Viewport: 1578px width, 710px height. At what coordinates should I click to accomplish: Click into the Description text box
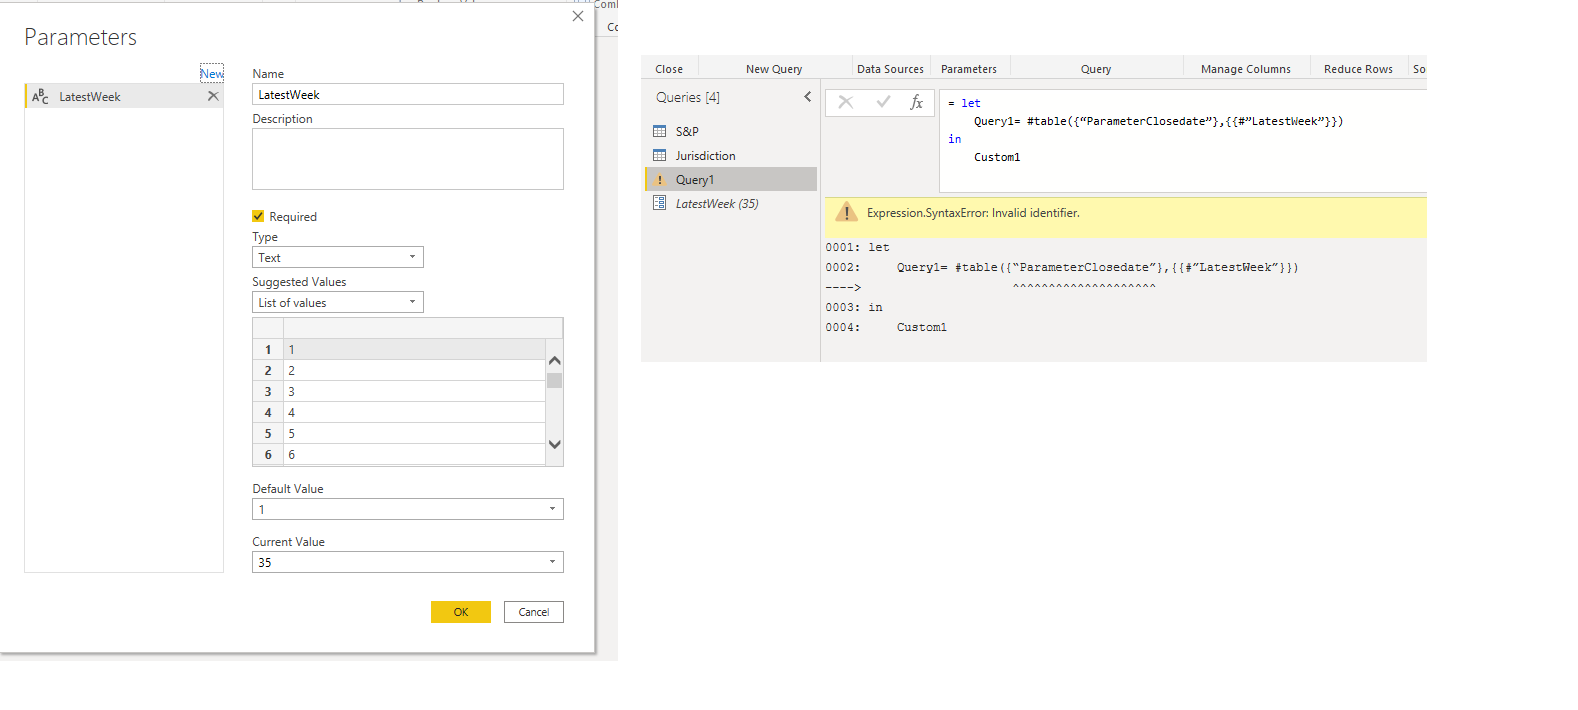pos(408,159)
